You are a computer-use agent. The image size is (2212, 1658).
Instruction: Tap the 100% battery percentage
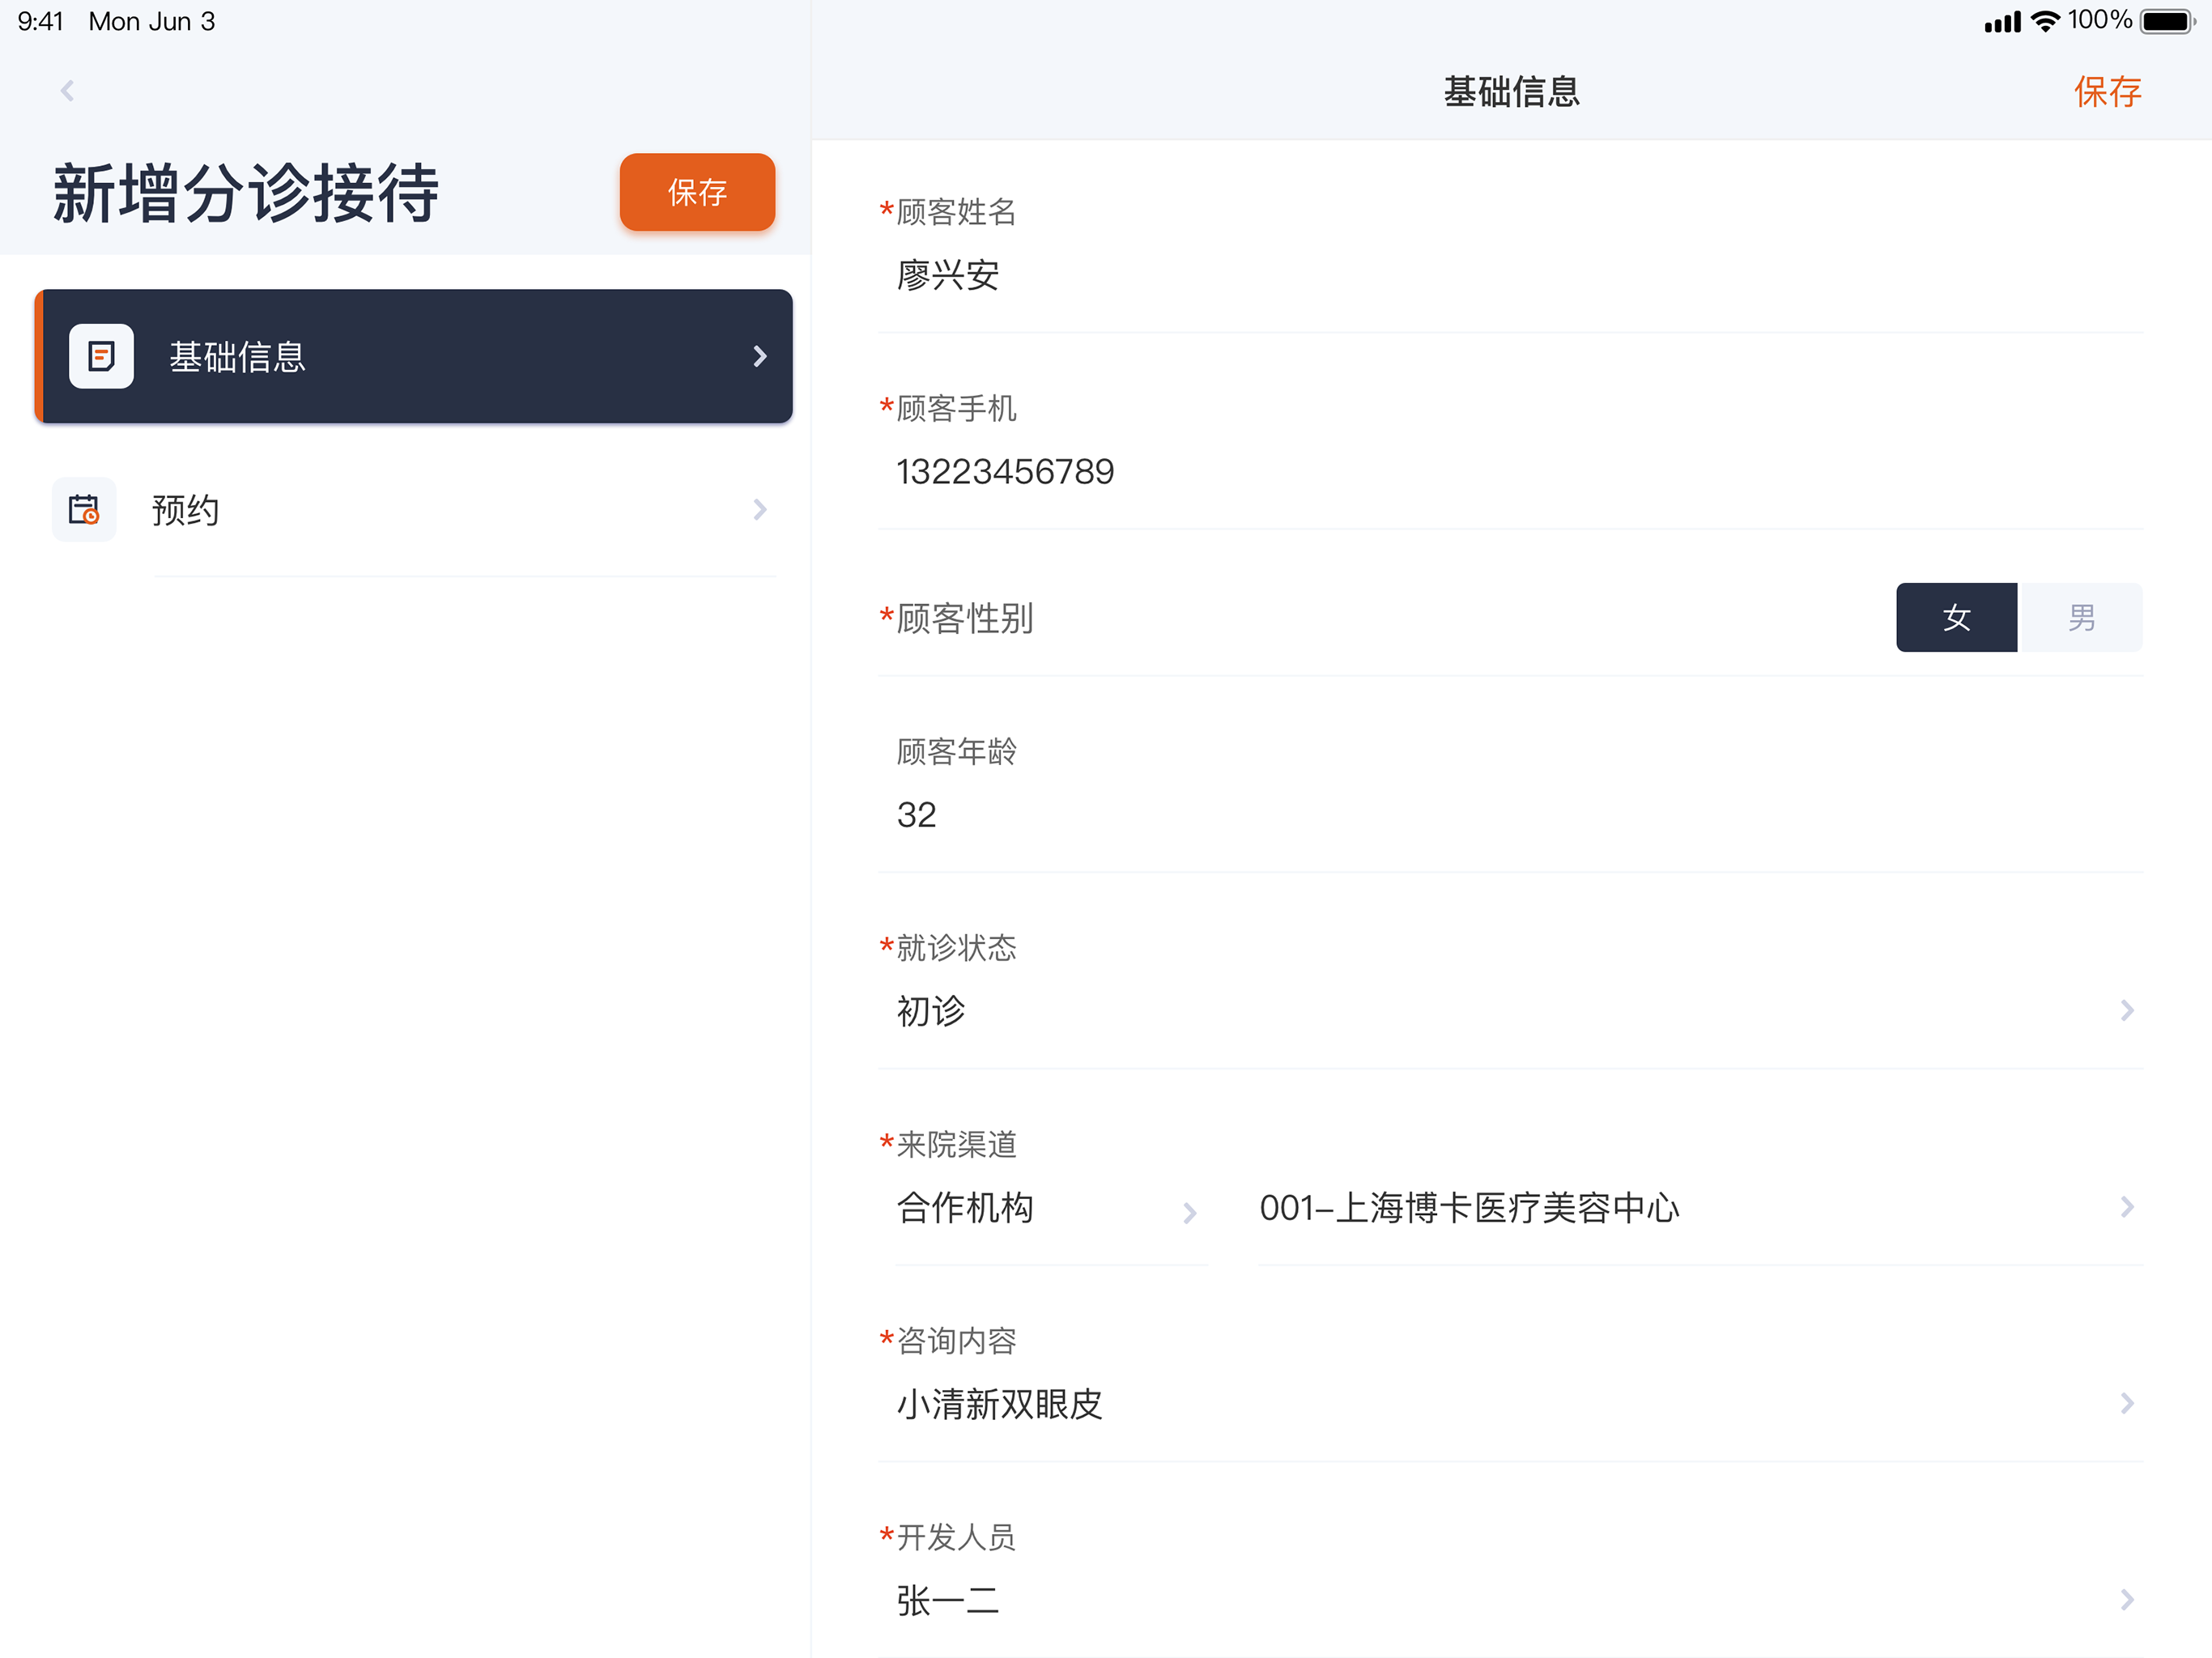2100,20
